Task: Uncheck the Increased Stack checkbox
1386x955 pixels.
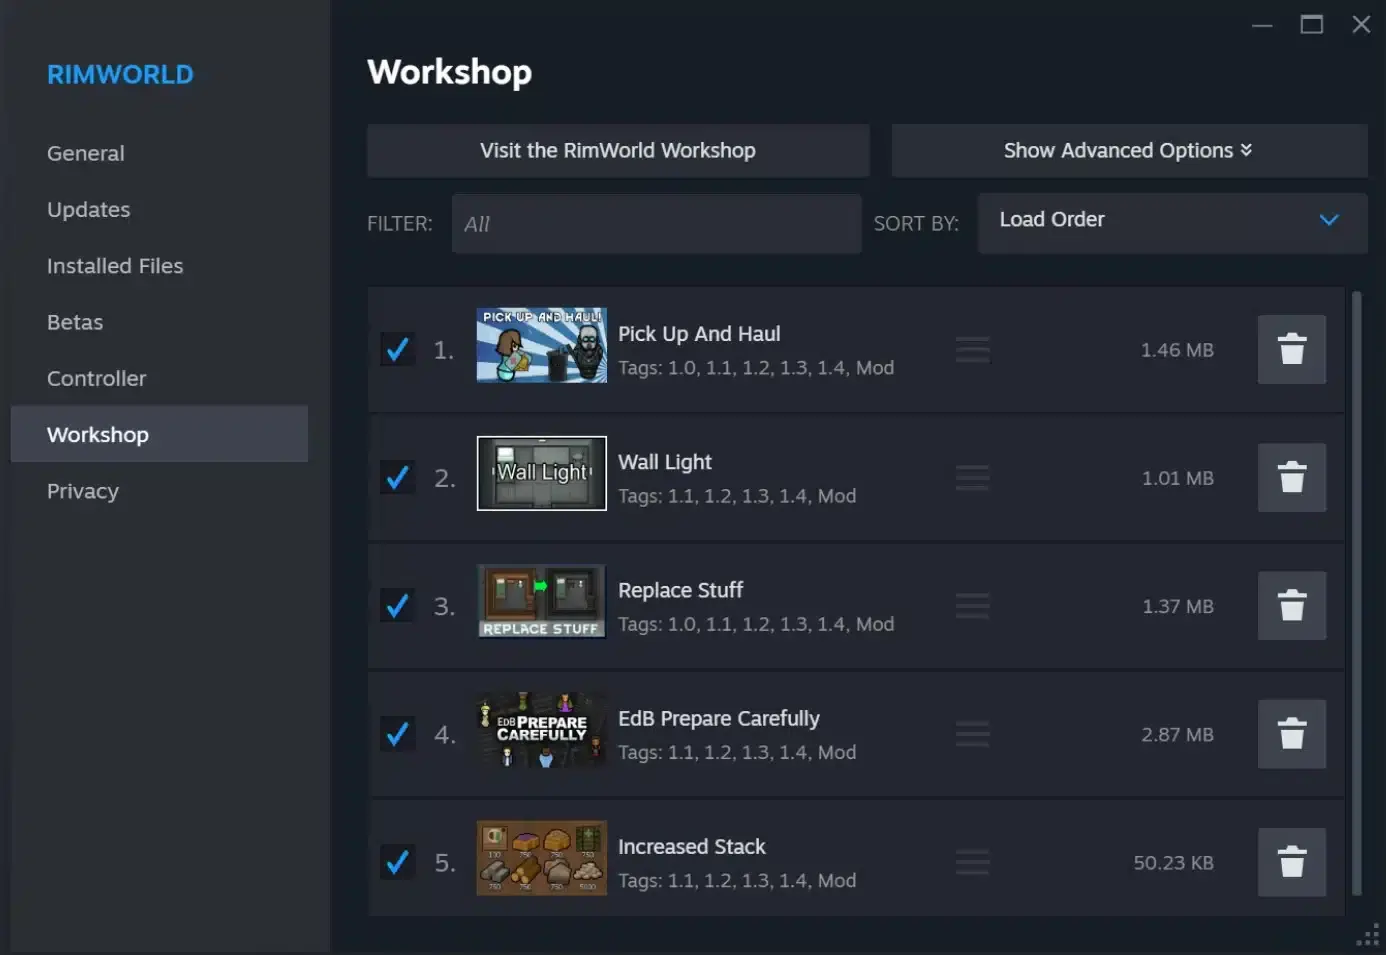Action: click(397, 861)
